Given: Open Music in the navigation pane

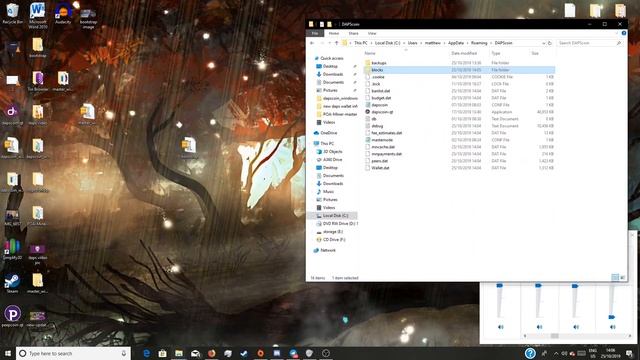Looking at the screenshot, I should pyautogui.click(x=328, y=191).
